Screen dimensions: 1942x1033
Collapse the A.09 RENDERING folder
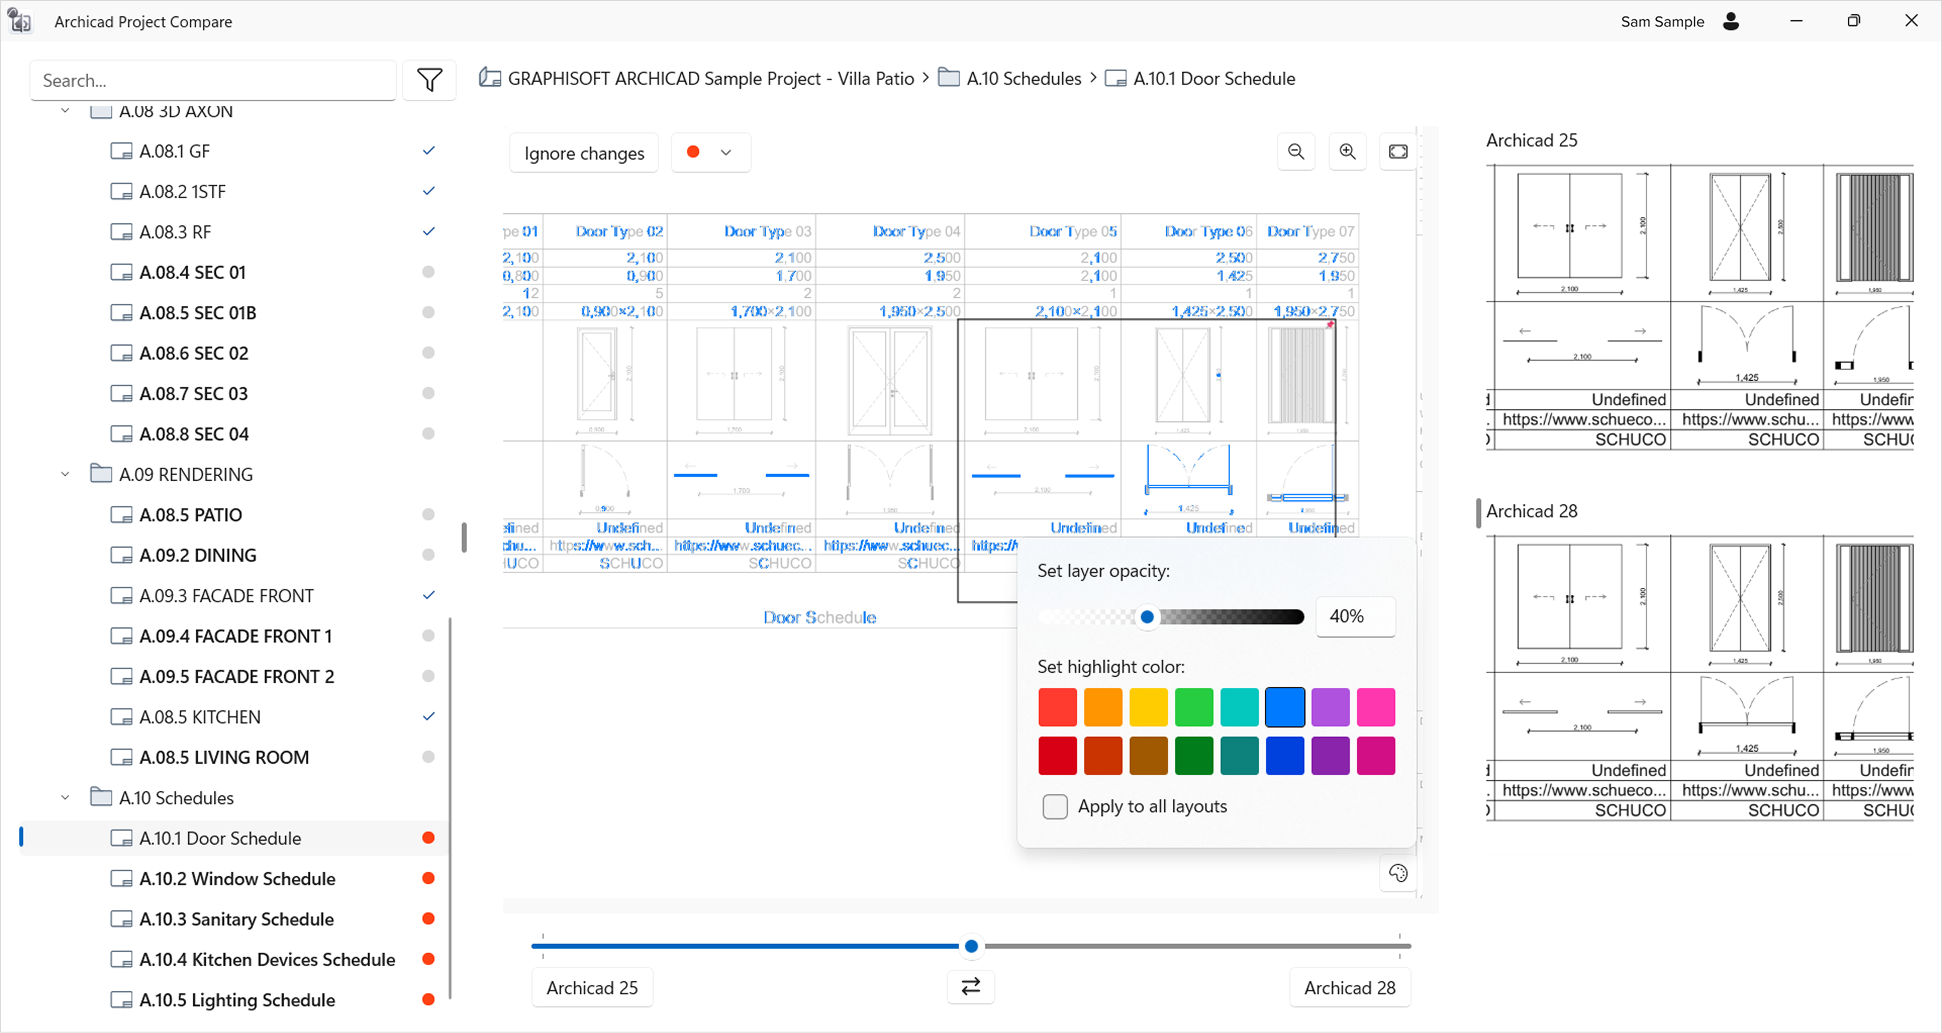pos(66,474)
